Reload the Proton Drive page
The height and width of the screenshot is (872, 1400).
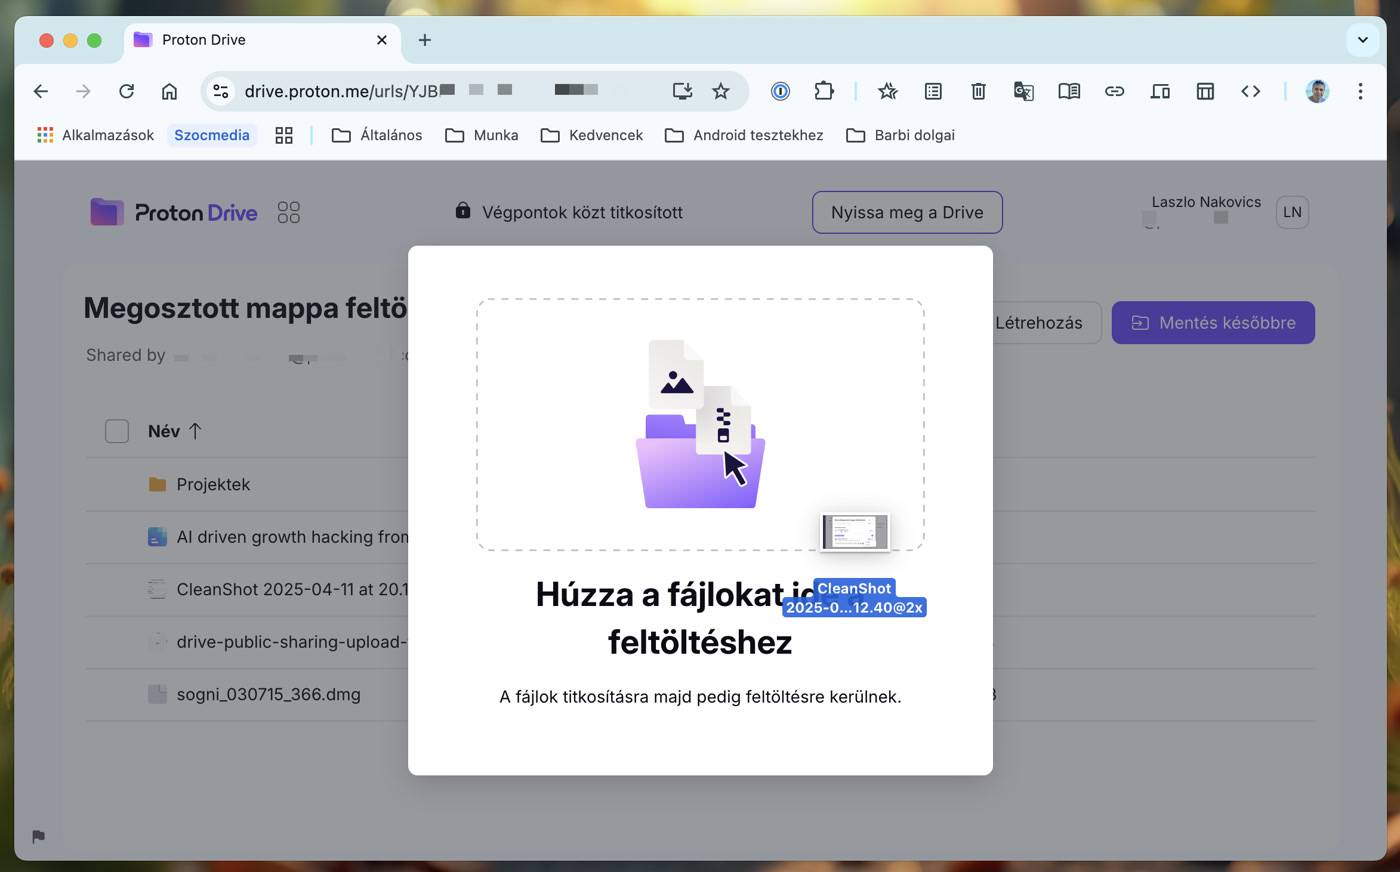tap(126, 91)
